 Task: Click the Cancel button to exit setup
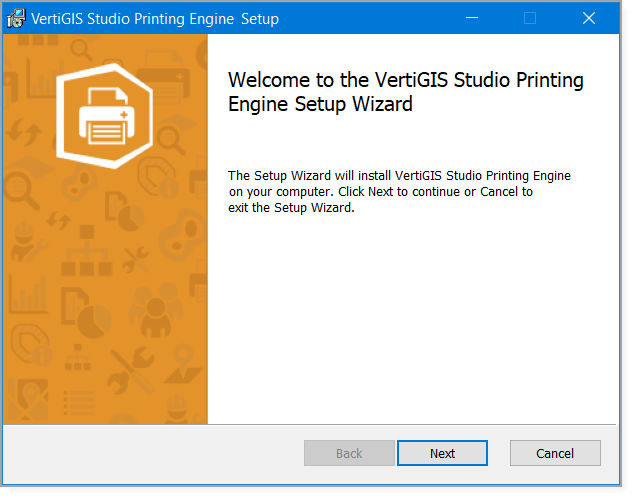[555, 453]
